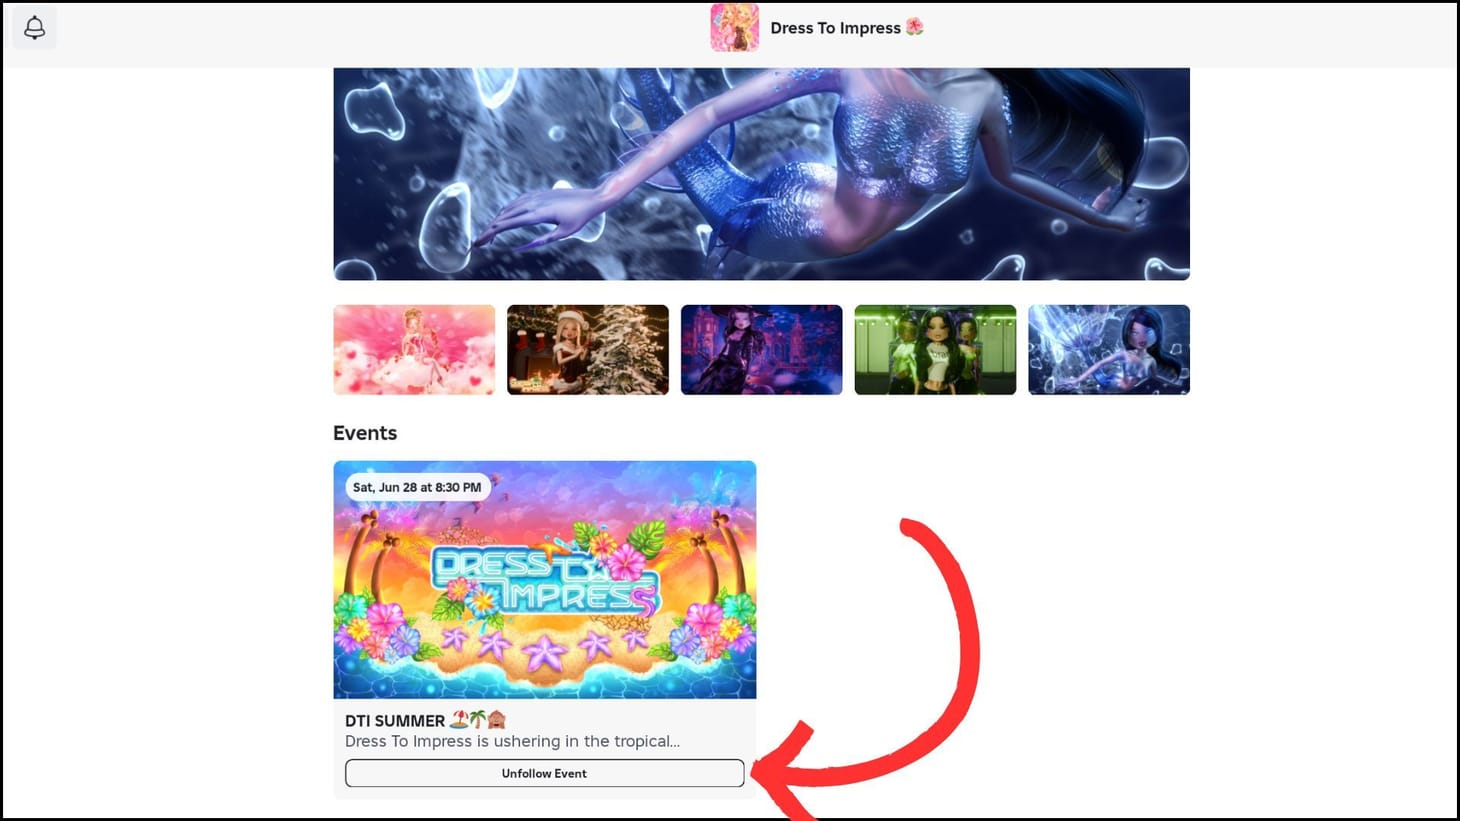1460x821 pixels.
Task: Click the starfish on the event banner's beach
Action: coord(542,652)
